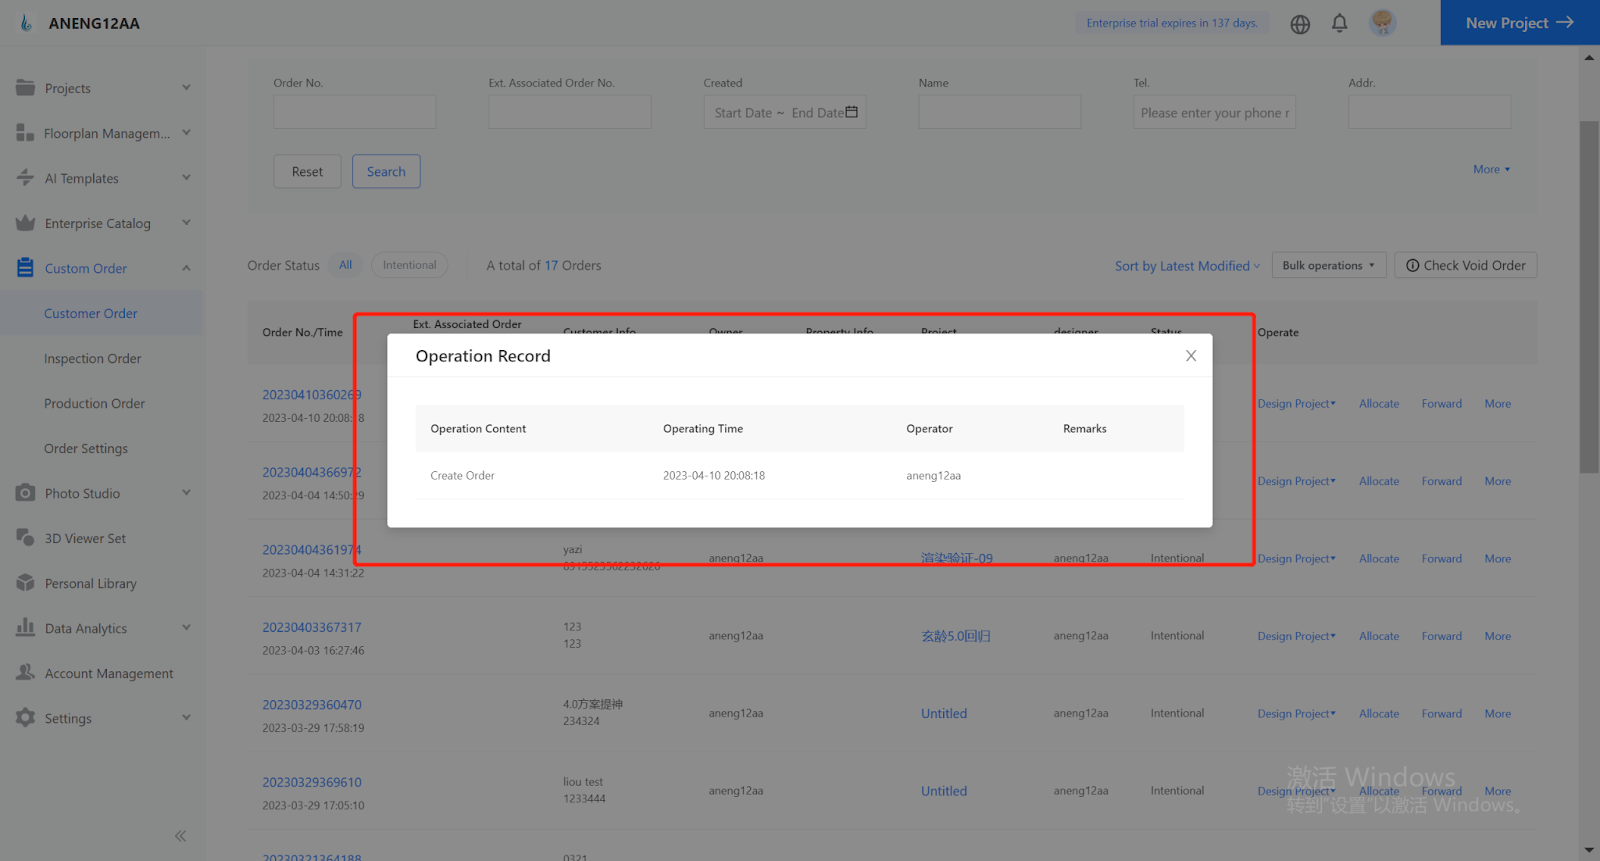Click the globe language icon
1600x861 pixels.
point(1299,24)
